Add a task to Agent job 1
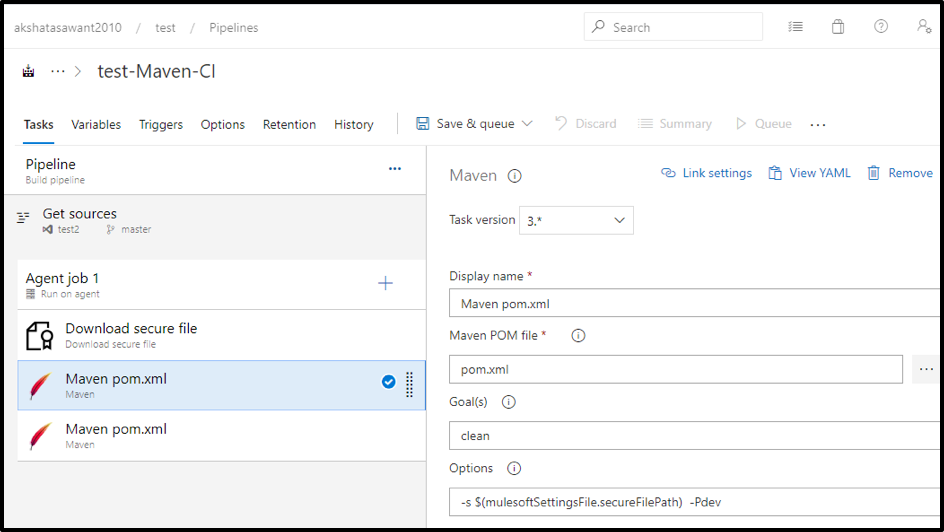 point(385,284)
